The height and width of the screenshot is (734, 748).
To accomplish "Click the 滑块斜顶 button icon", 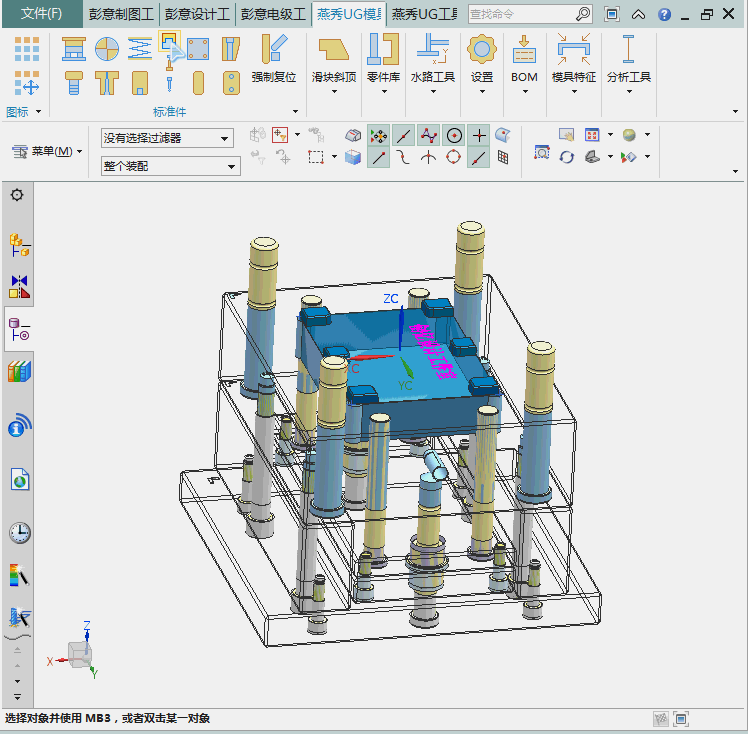I will 334,50.
